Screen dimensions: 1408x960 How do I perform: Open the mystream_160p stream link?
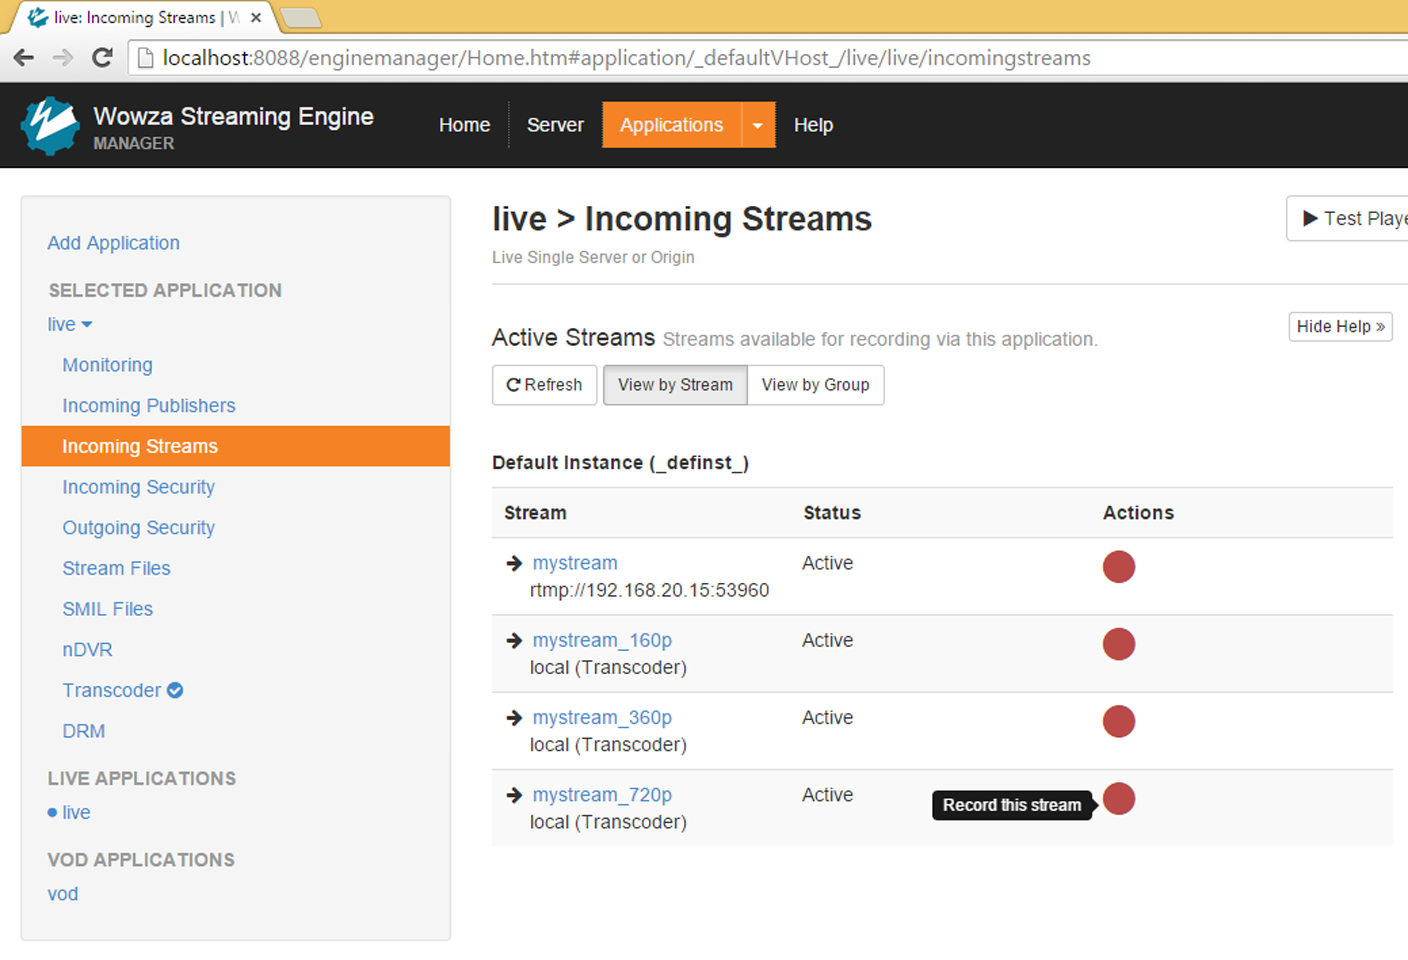click(602, 640)
